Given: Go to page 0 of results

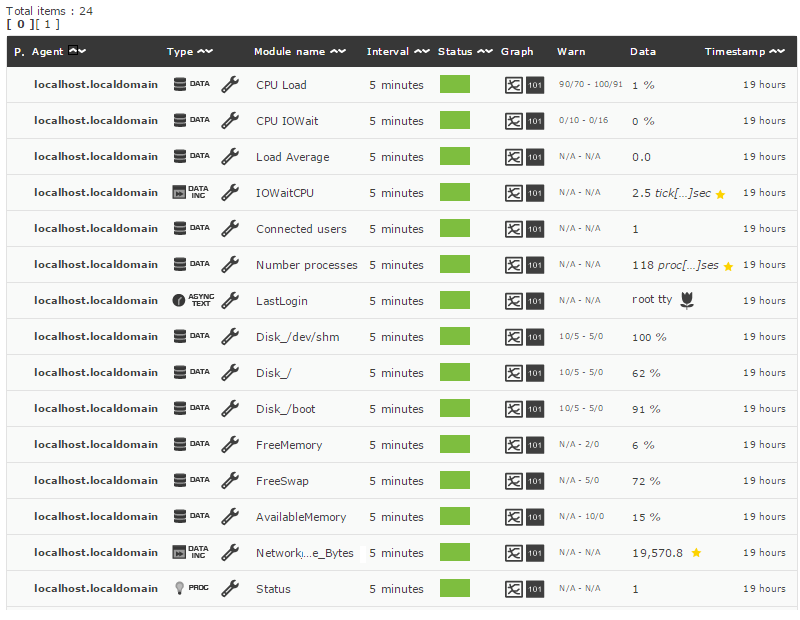Looking at the screenshot, I should 20,24.
